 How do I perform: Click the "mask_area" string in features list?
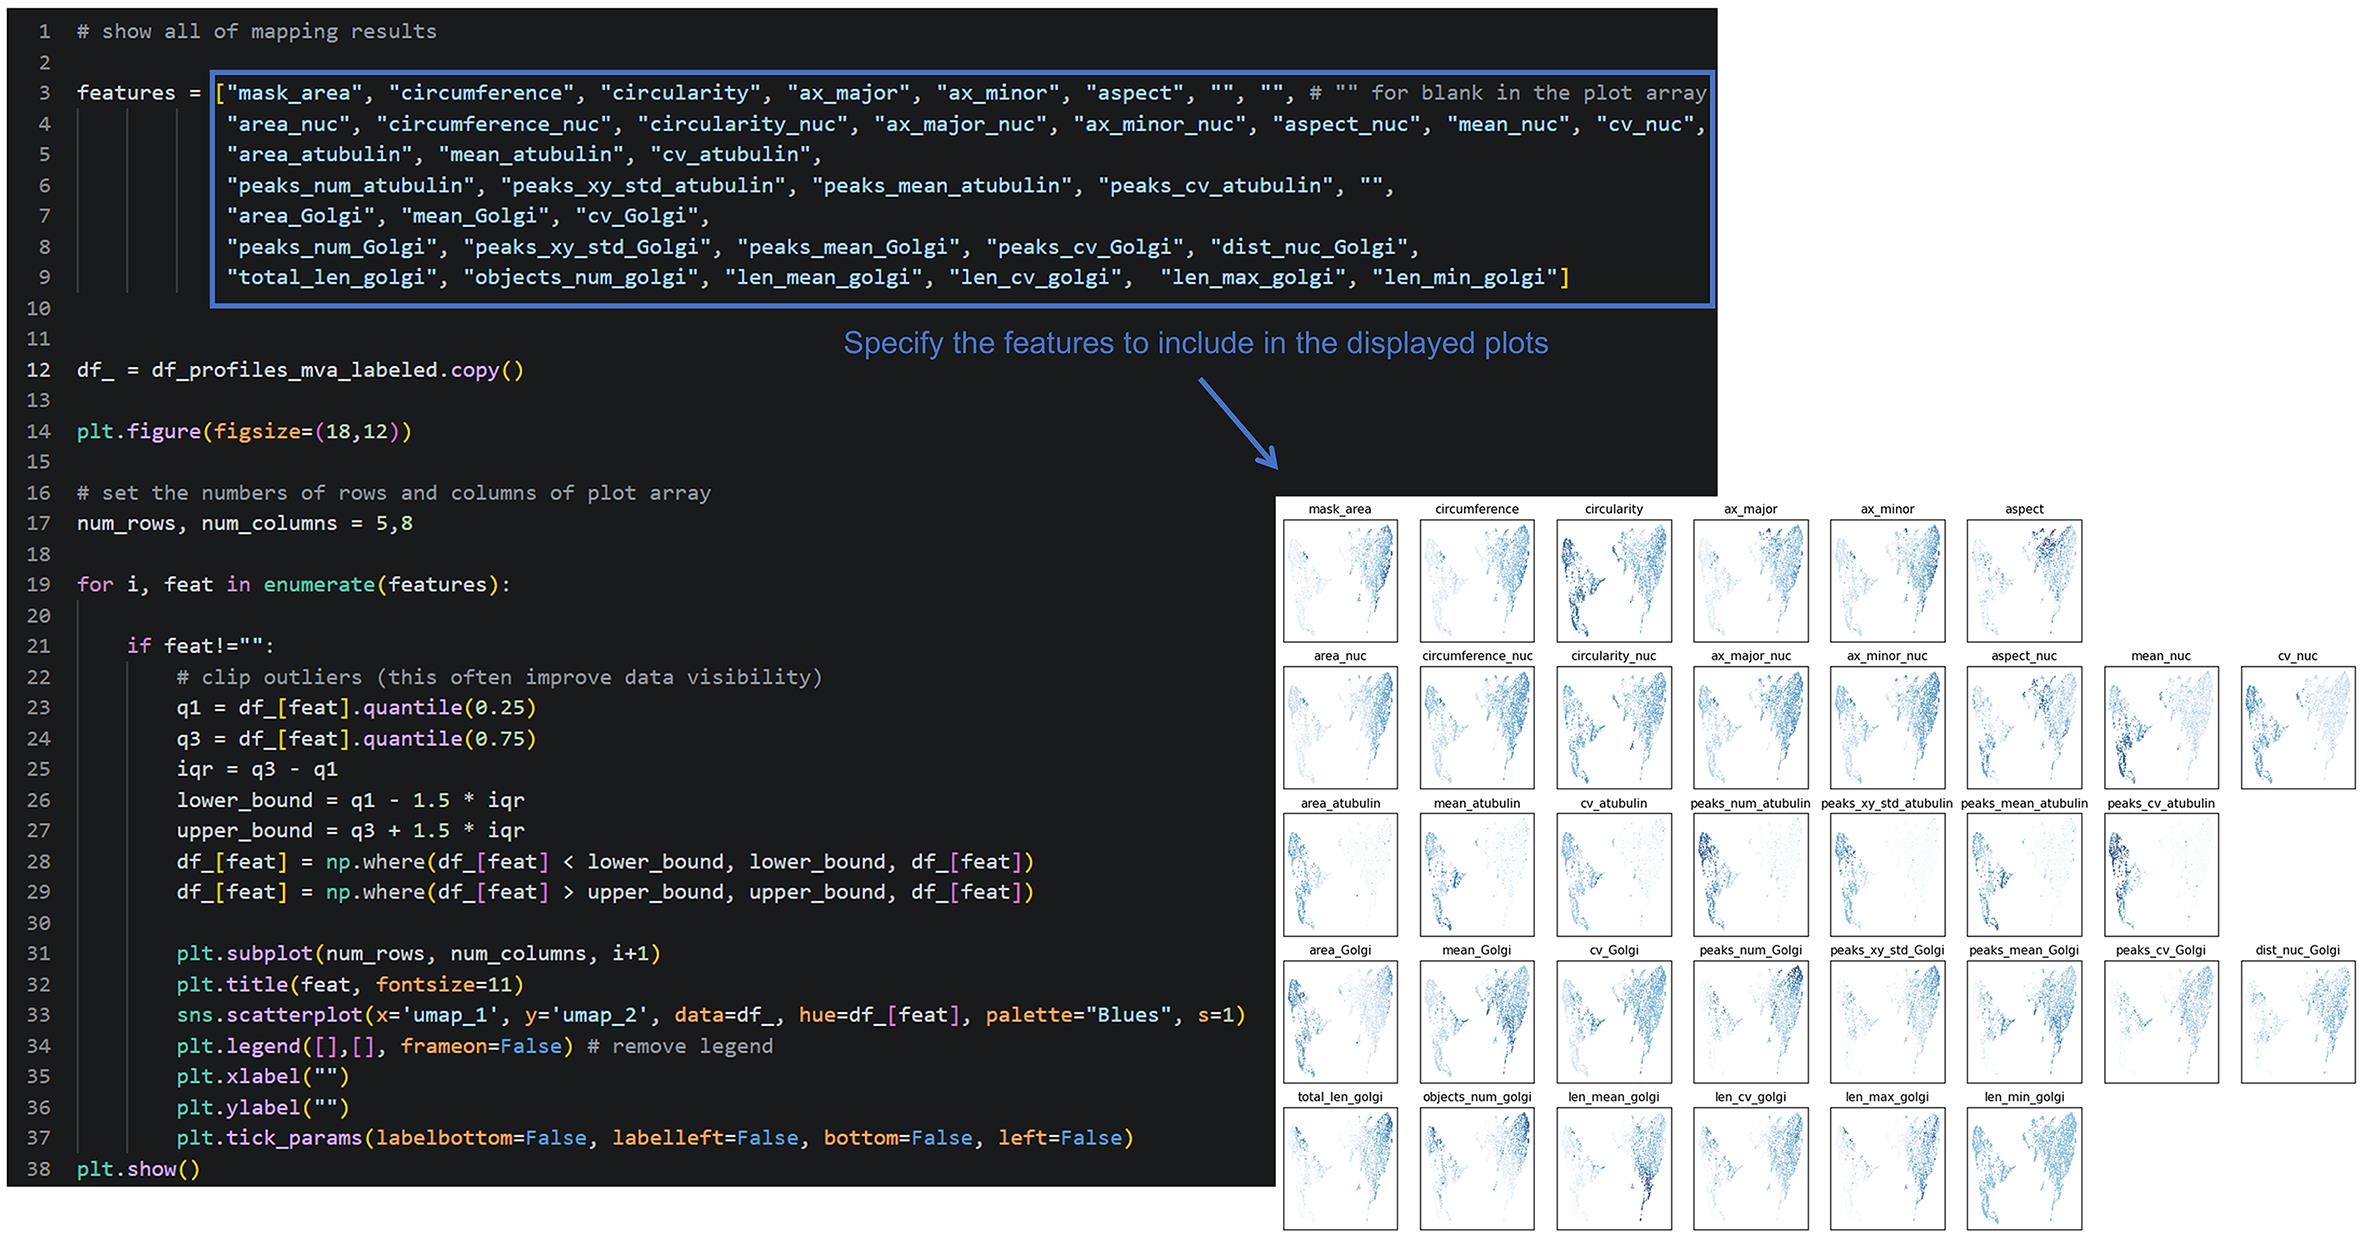[x=295, y=93]
